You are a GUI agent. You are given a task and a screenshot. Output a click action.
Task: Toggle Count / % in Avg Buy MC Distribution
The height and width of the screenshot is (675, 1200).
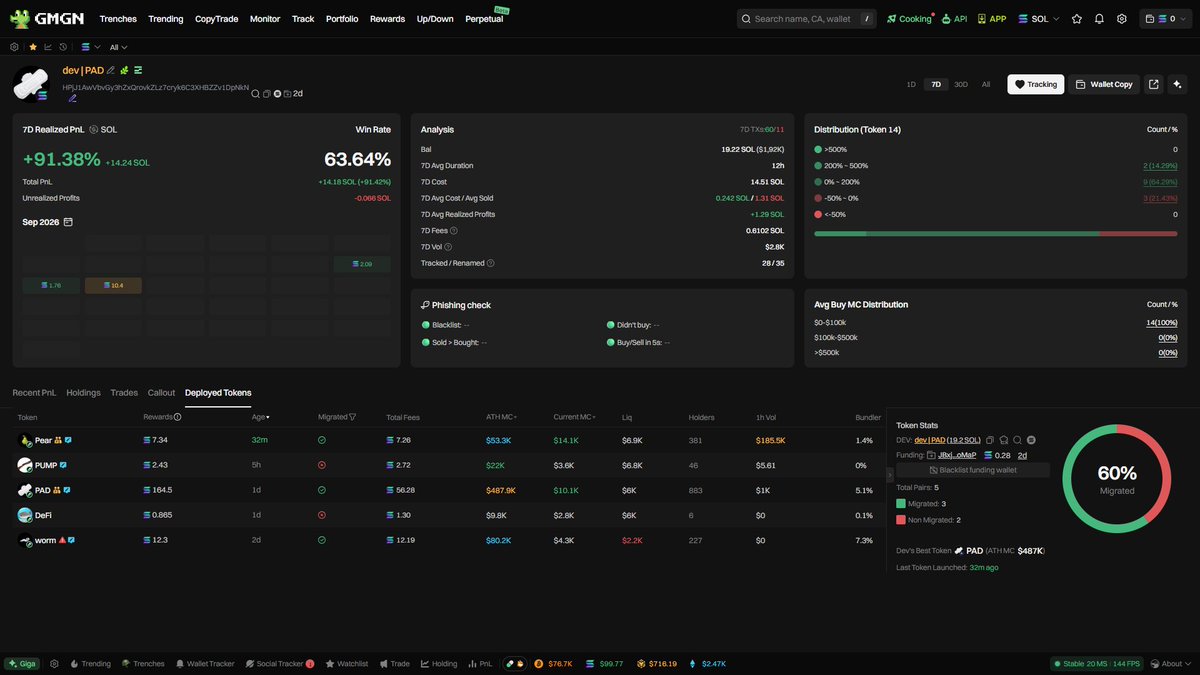(1161, 304)
